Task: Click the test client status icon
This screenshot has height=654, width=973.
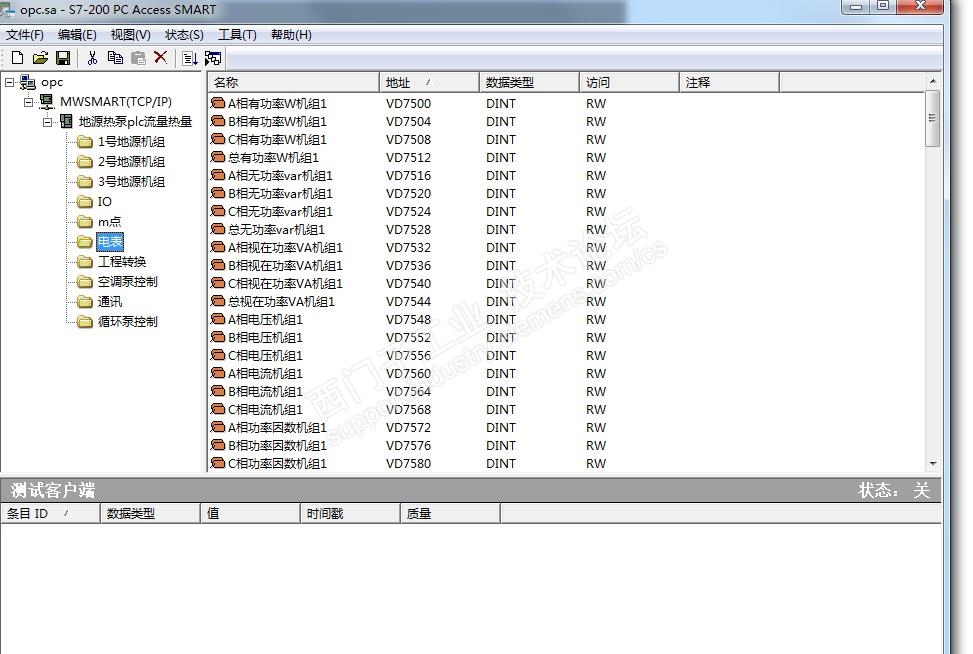Action: pos(213,58)
